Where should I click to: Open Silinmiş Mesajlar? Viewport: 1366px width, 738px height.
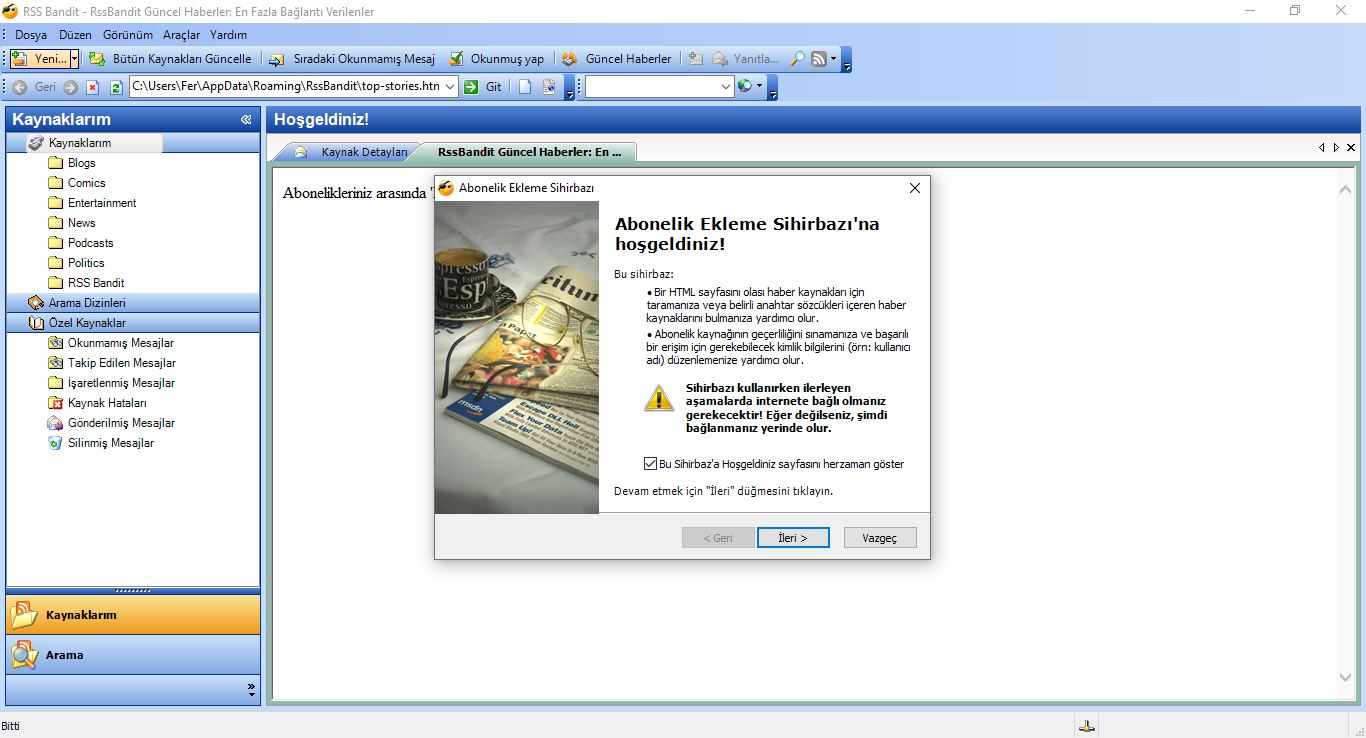110,443
